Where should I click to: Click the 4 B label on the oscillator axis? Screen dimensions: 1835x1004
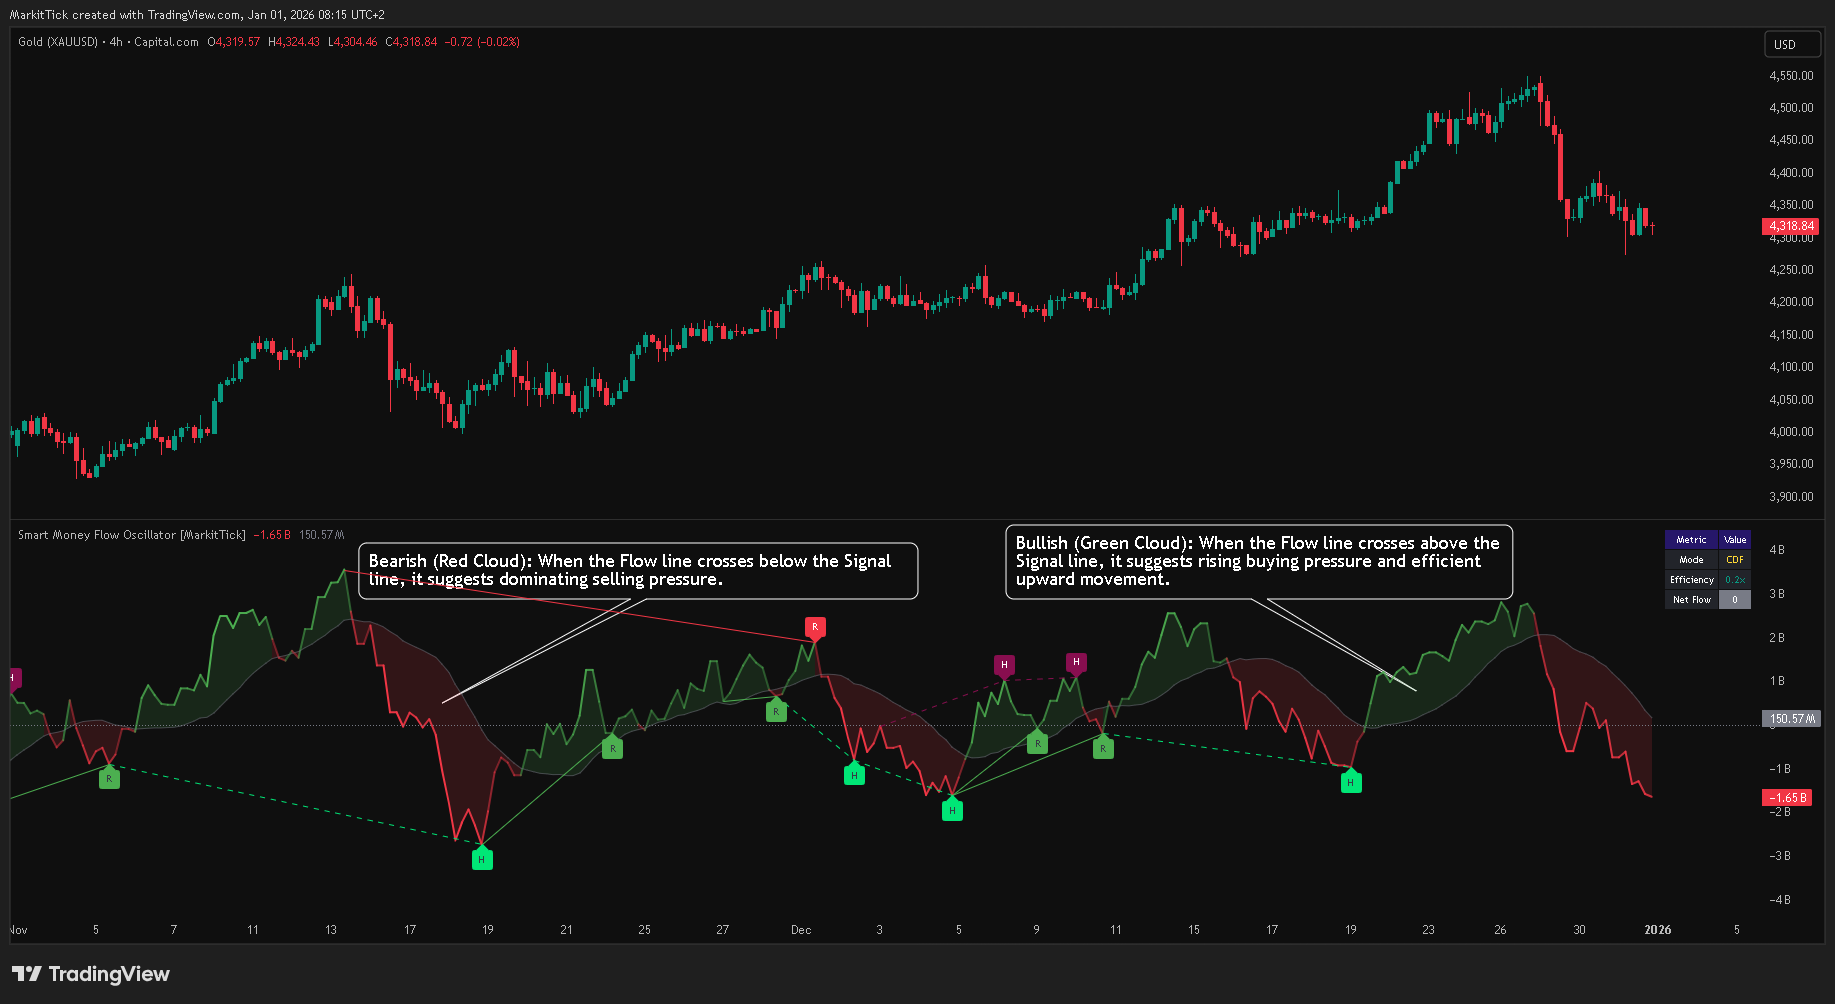1777,550
